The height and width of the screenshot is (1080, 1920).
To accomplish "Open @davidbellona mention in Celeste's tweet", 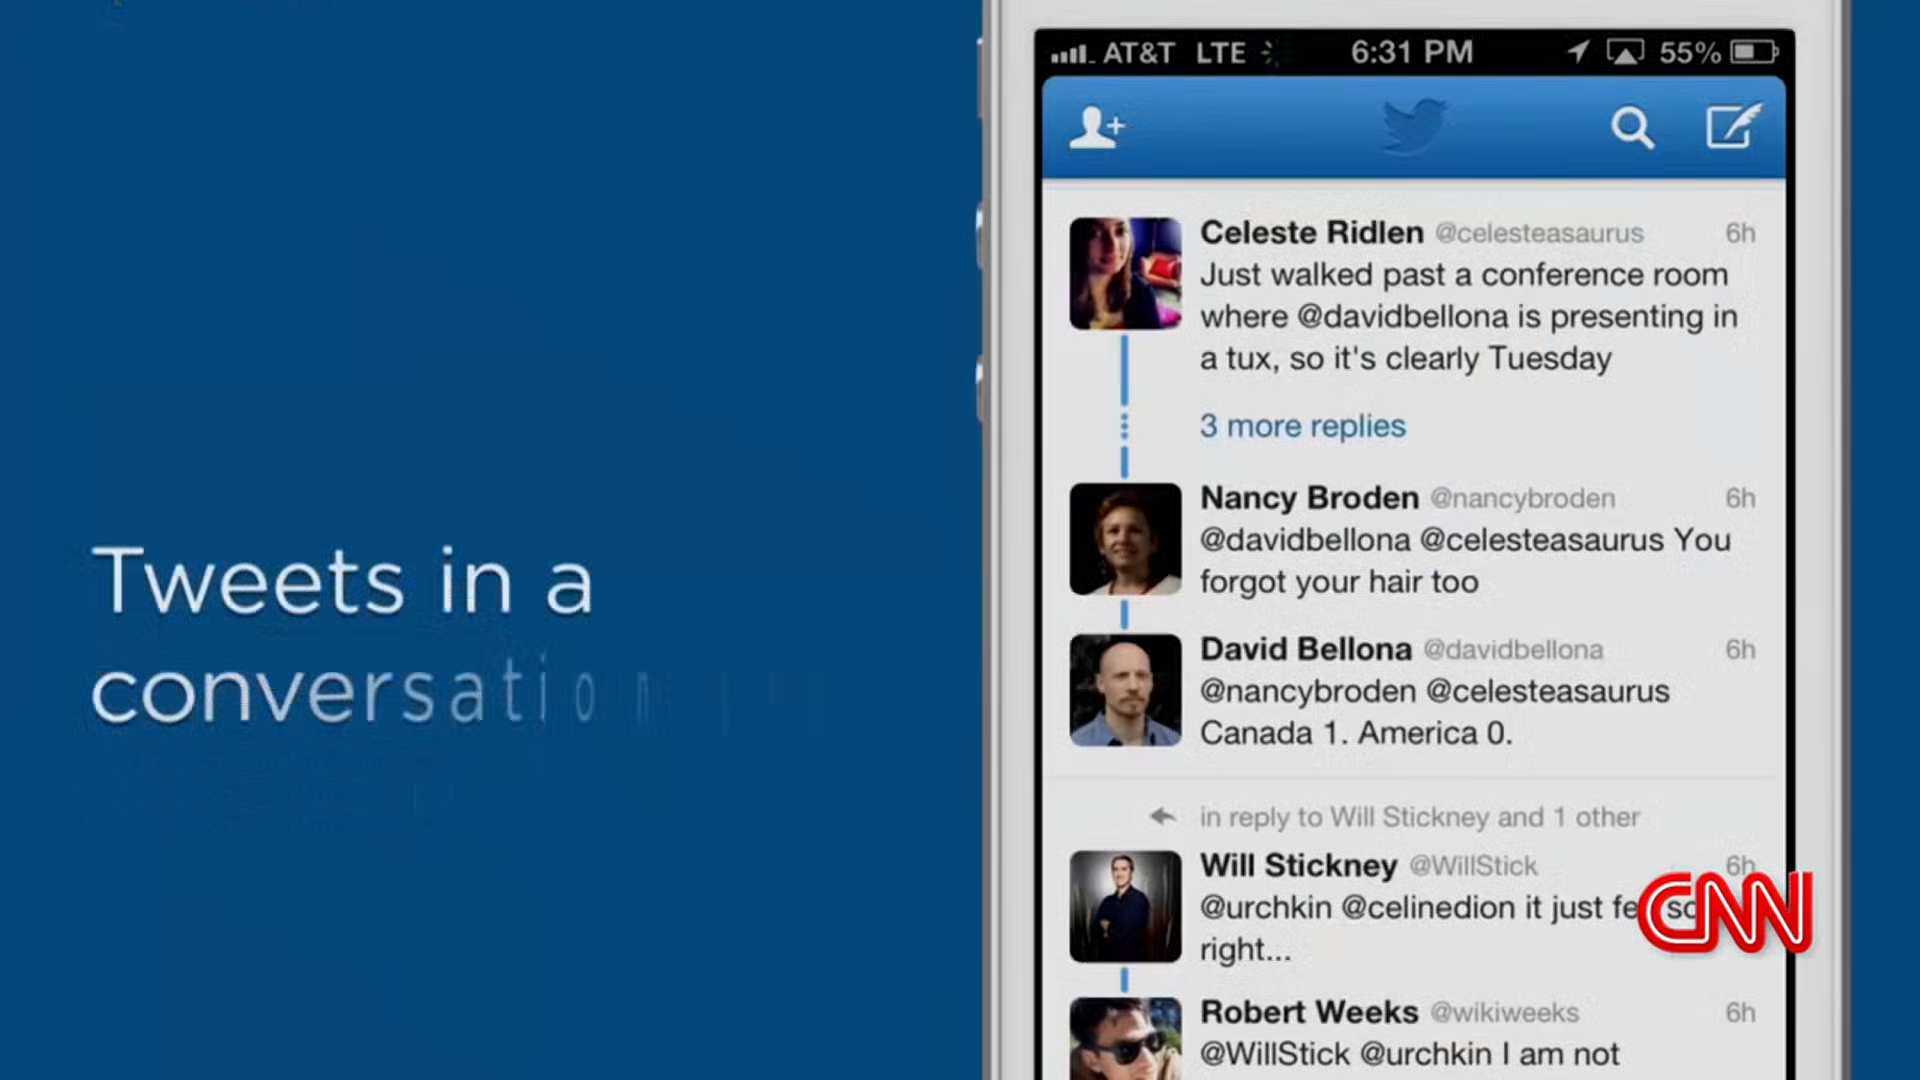I will [x=1401, y=317].
